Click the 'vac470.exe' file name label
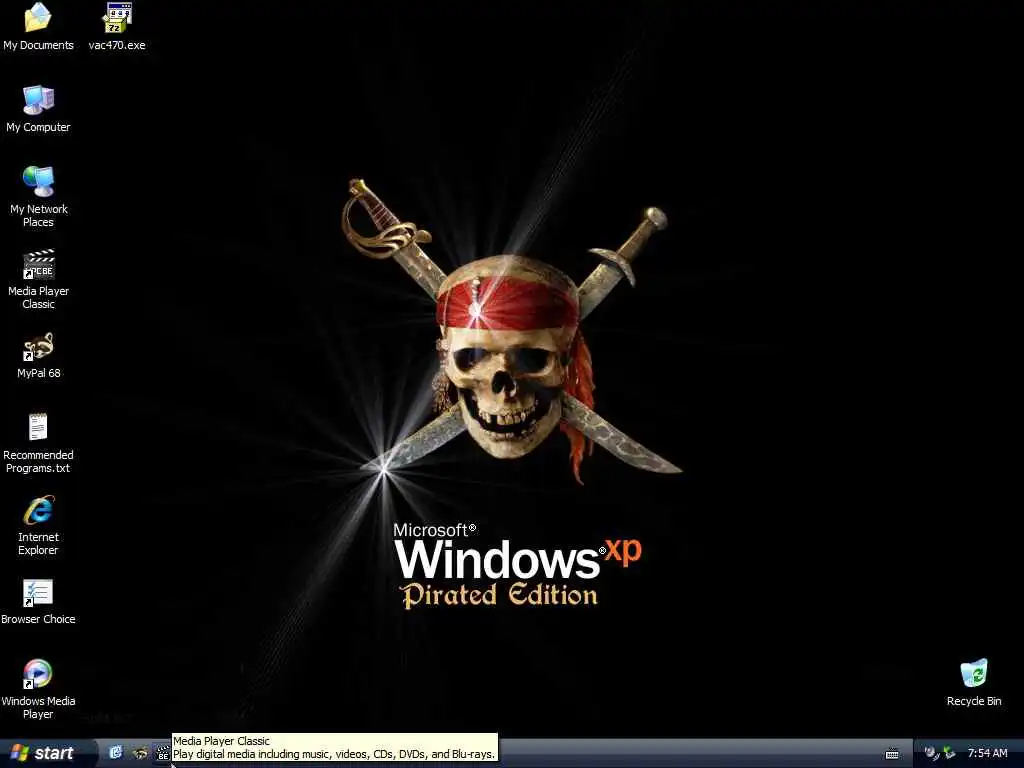Viewport: 1024px width, 768px height. (117, 45)
